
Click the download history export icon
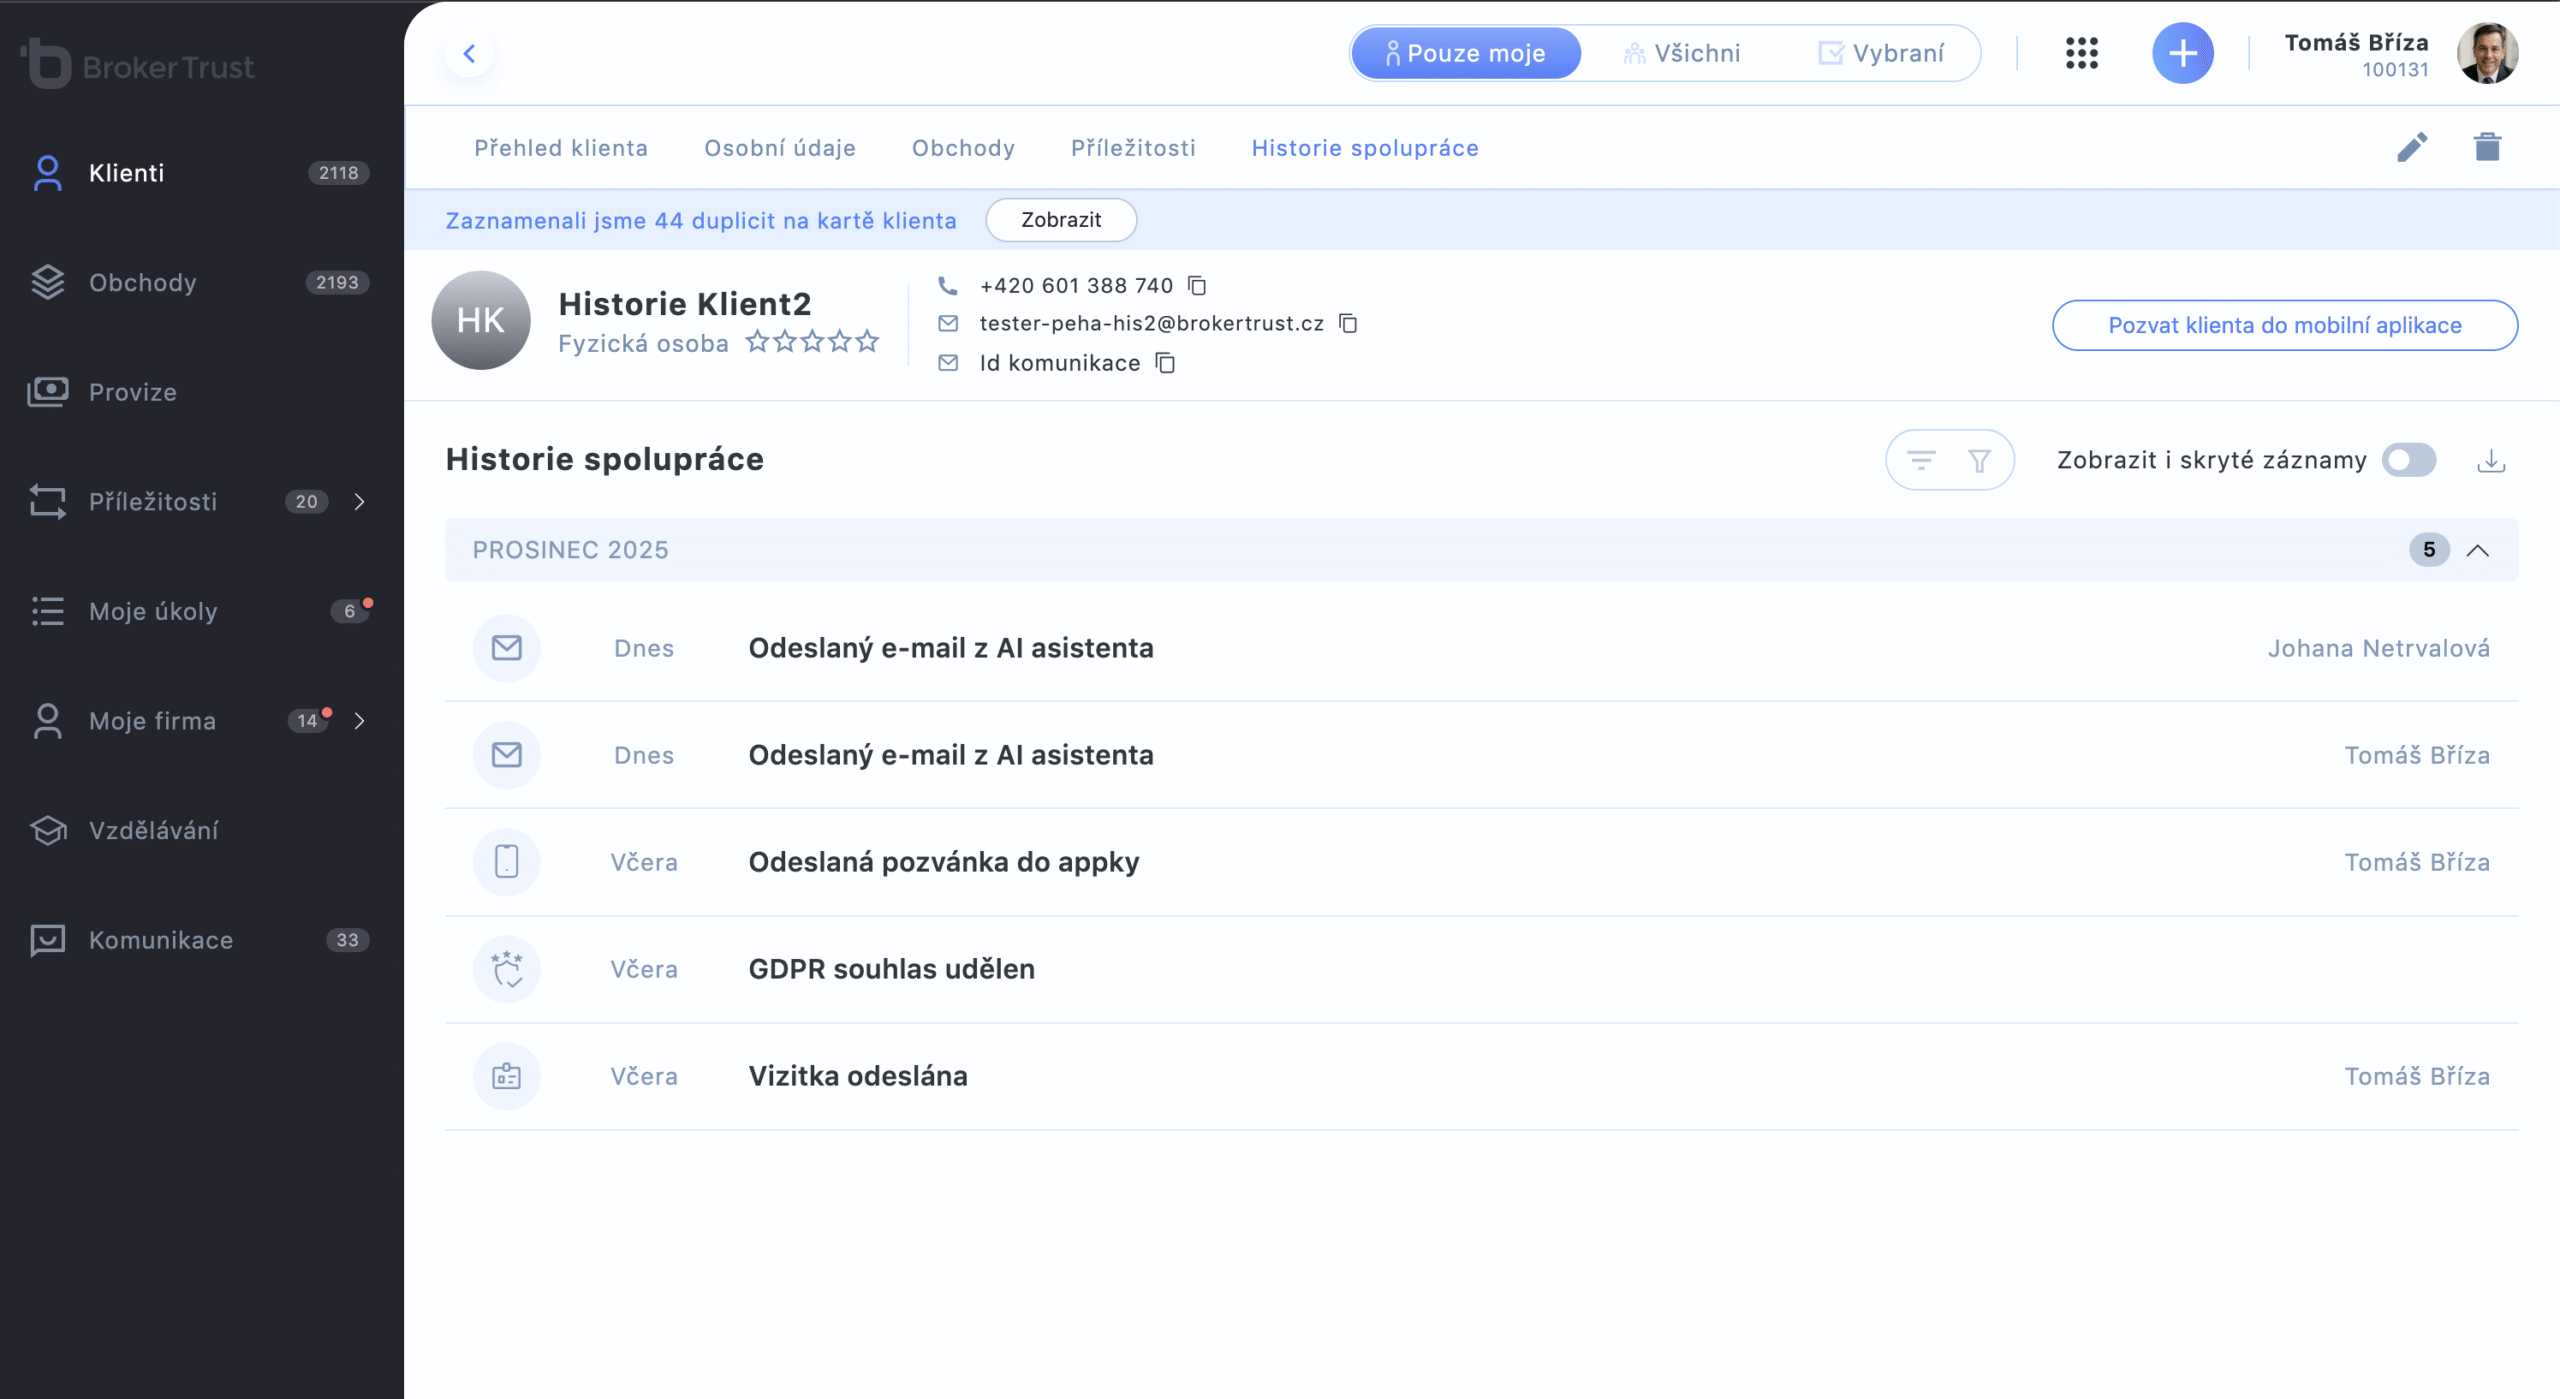pyautogui.click(x=2491, y=460)
